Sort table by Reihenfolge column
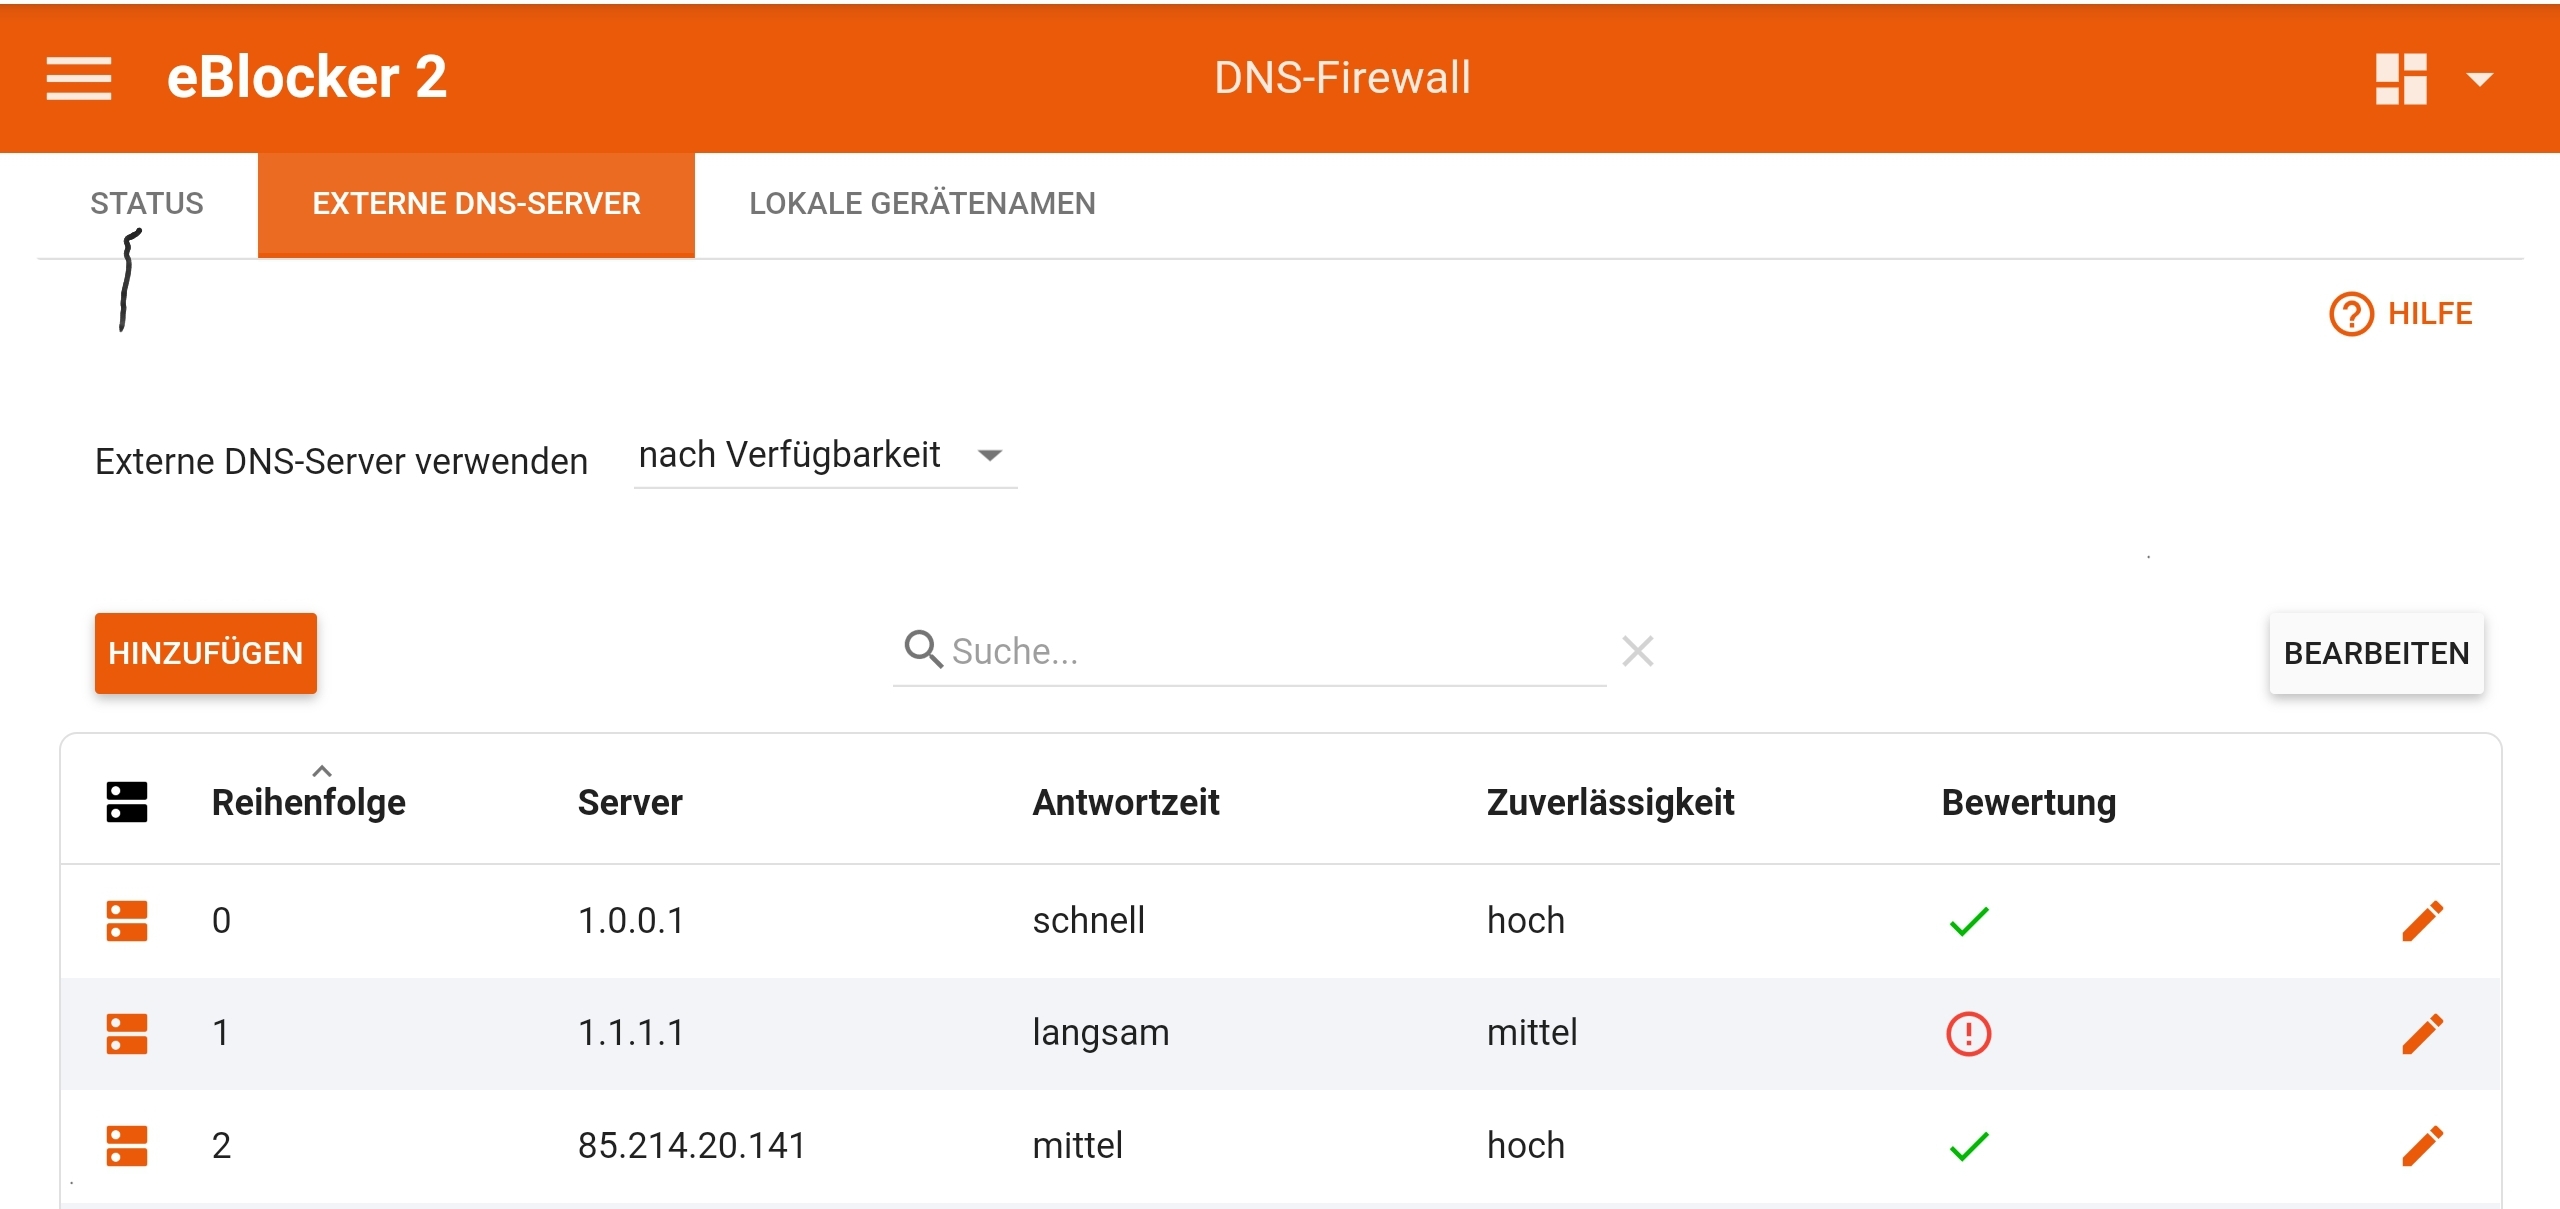Viewport: 2560px width, 1209px height. click(x=308, y=802)
